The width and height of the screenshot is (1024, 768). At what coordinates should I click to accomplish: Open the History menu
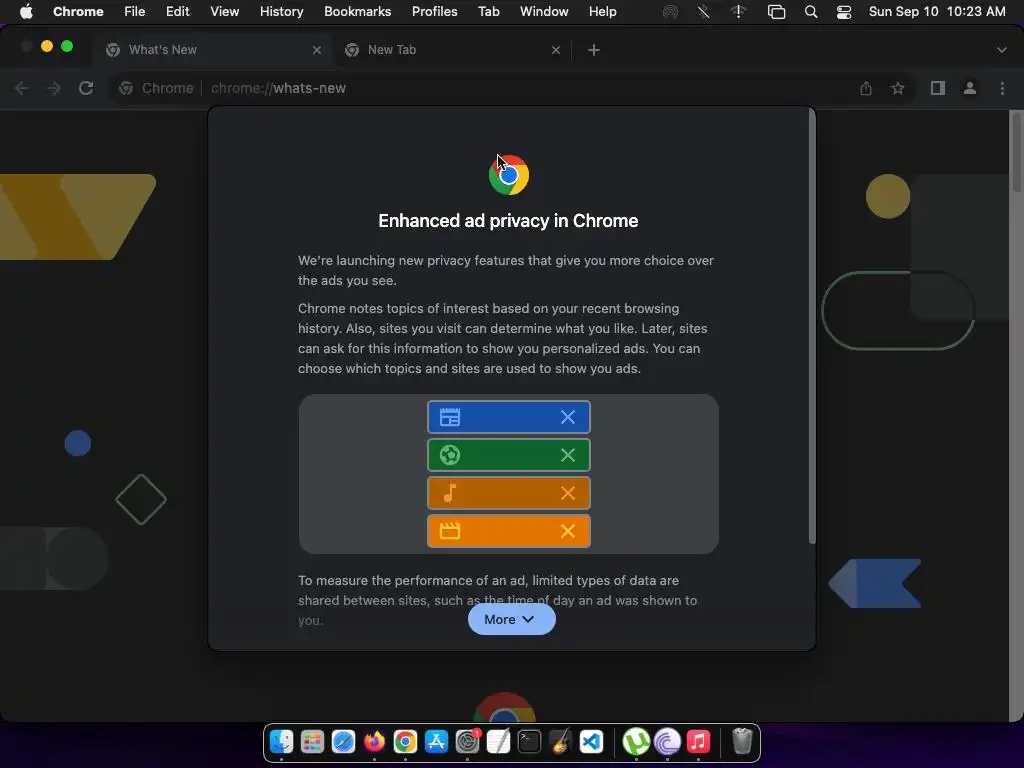pyautogui.click(x=281, y=11)
